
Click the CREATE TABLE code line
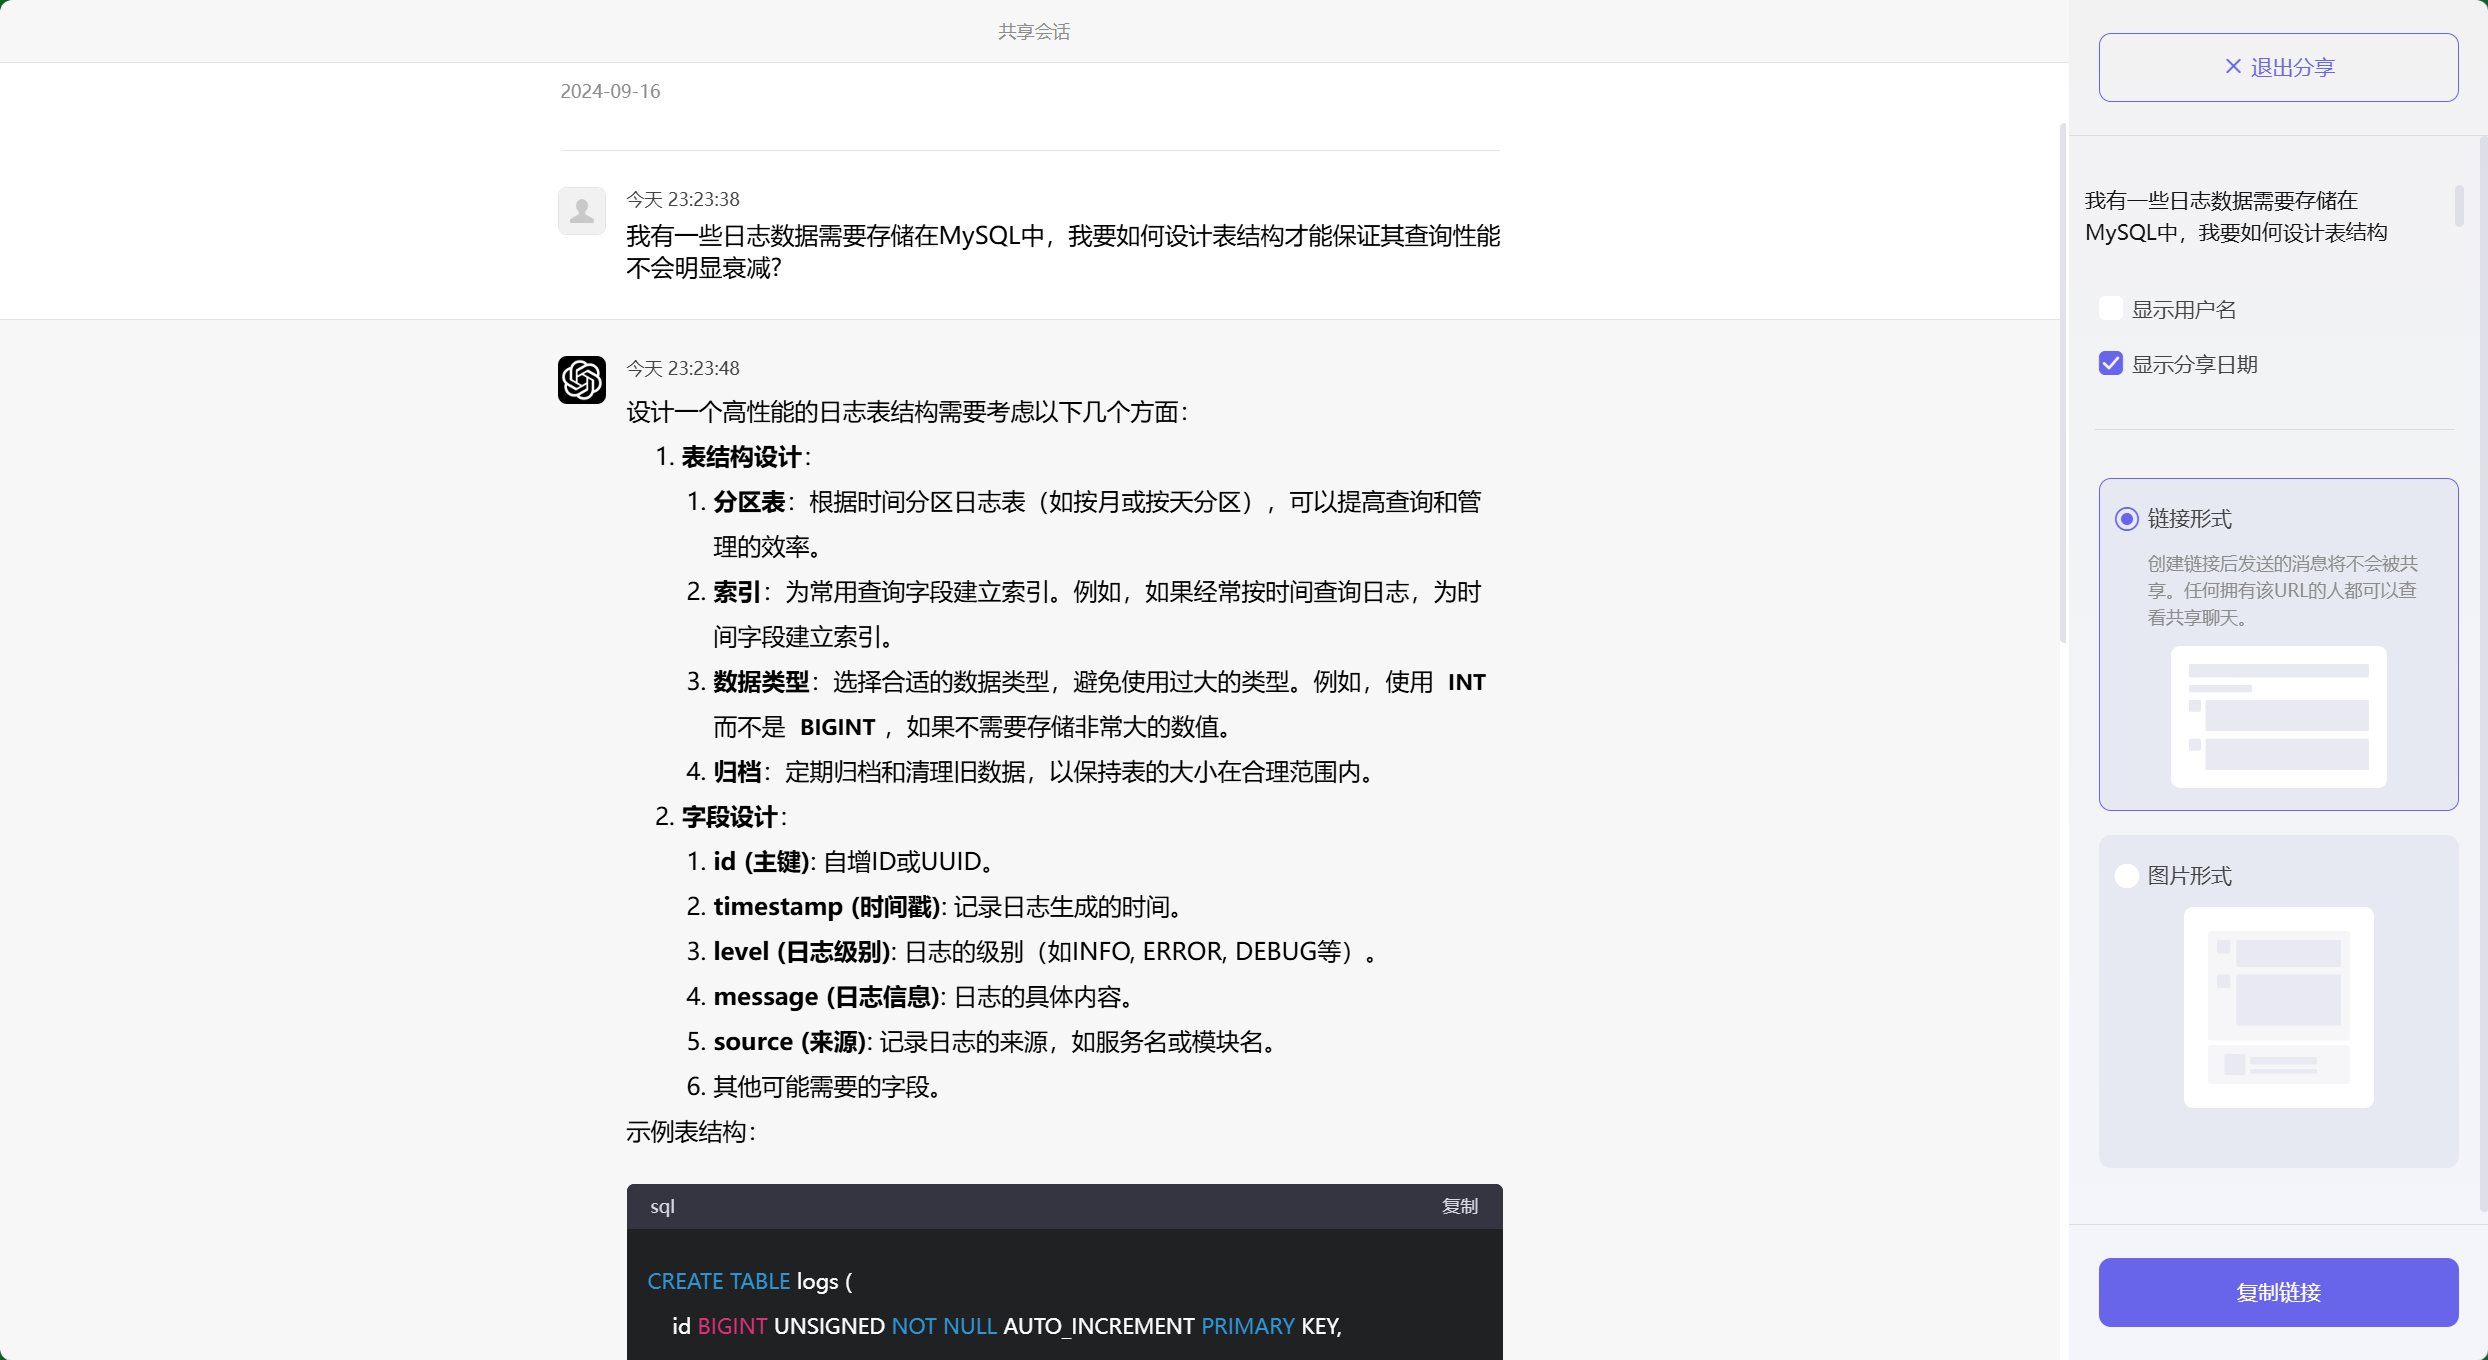750,1281
